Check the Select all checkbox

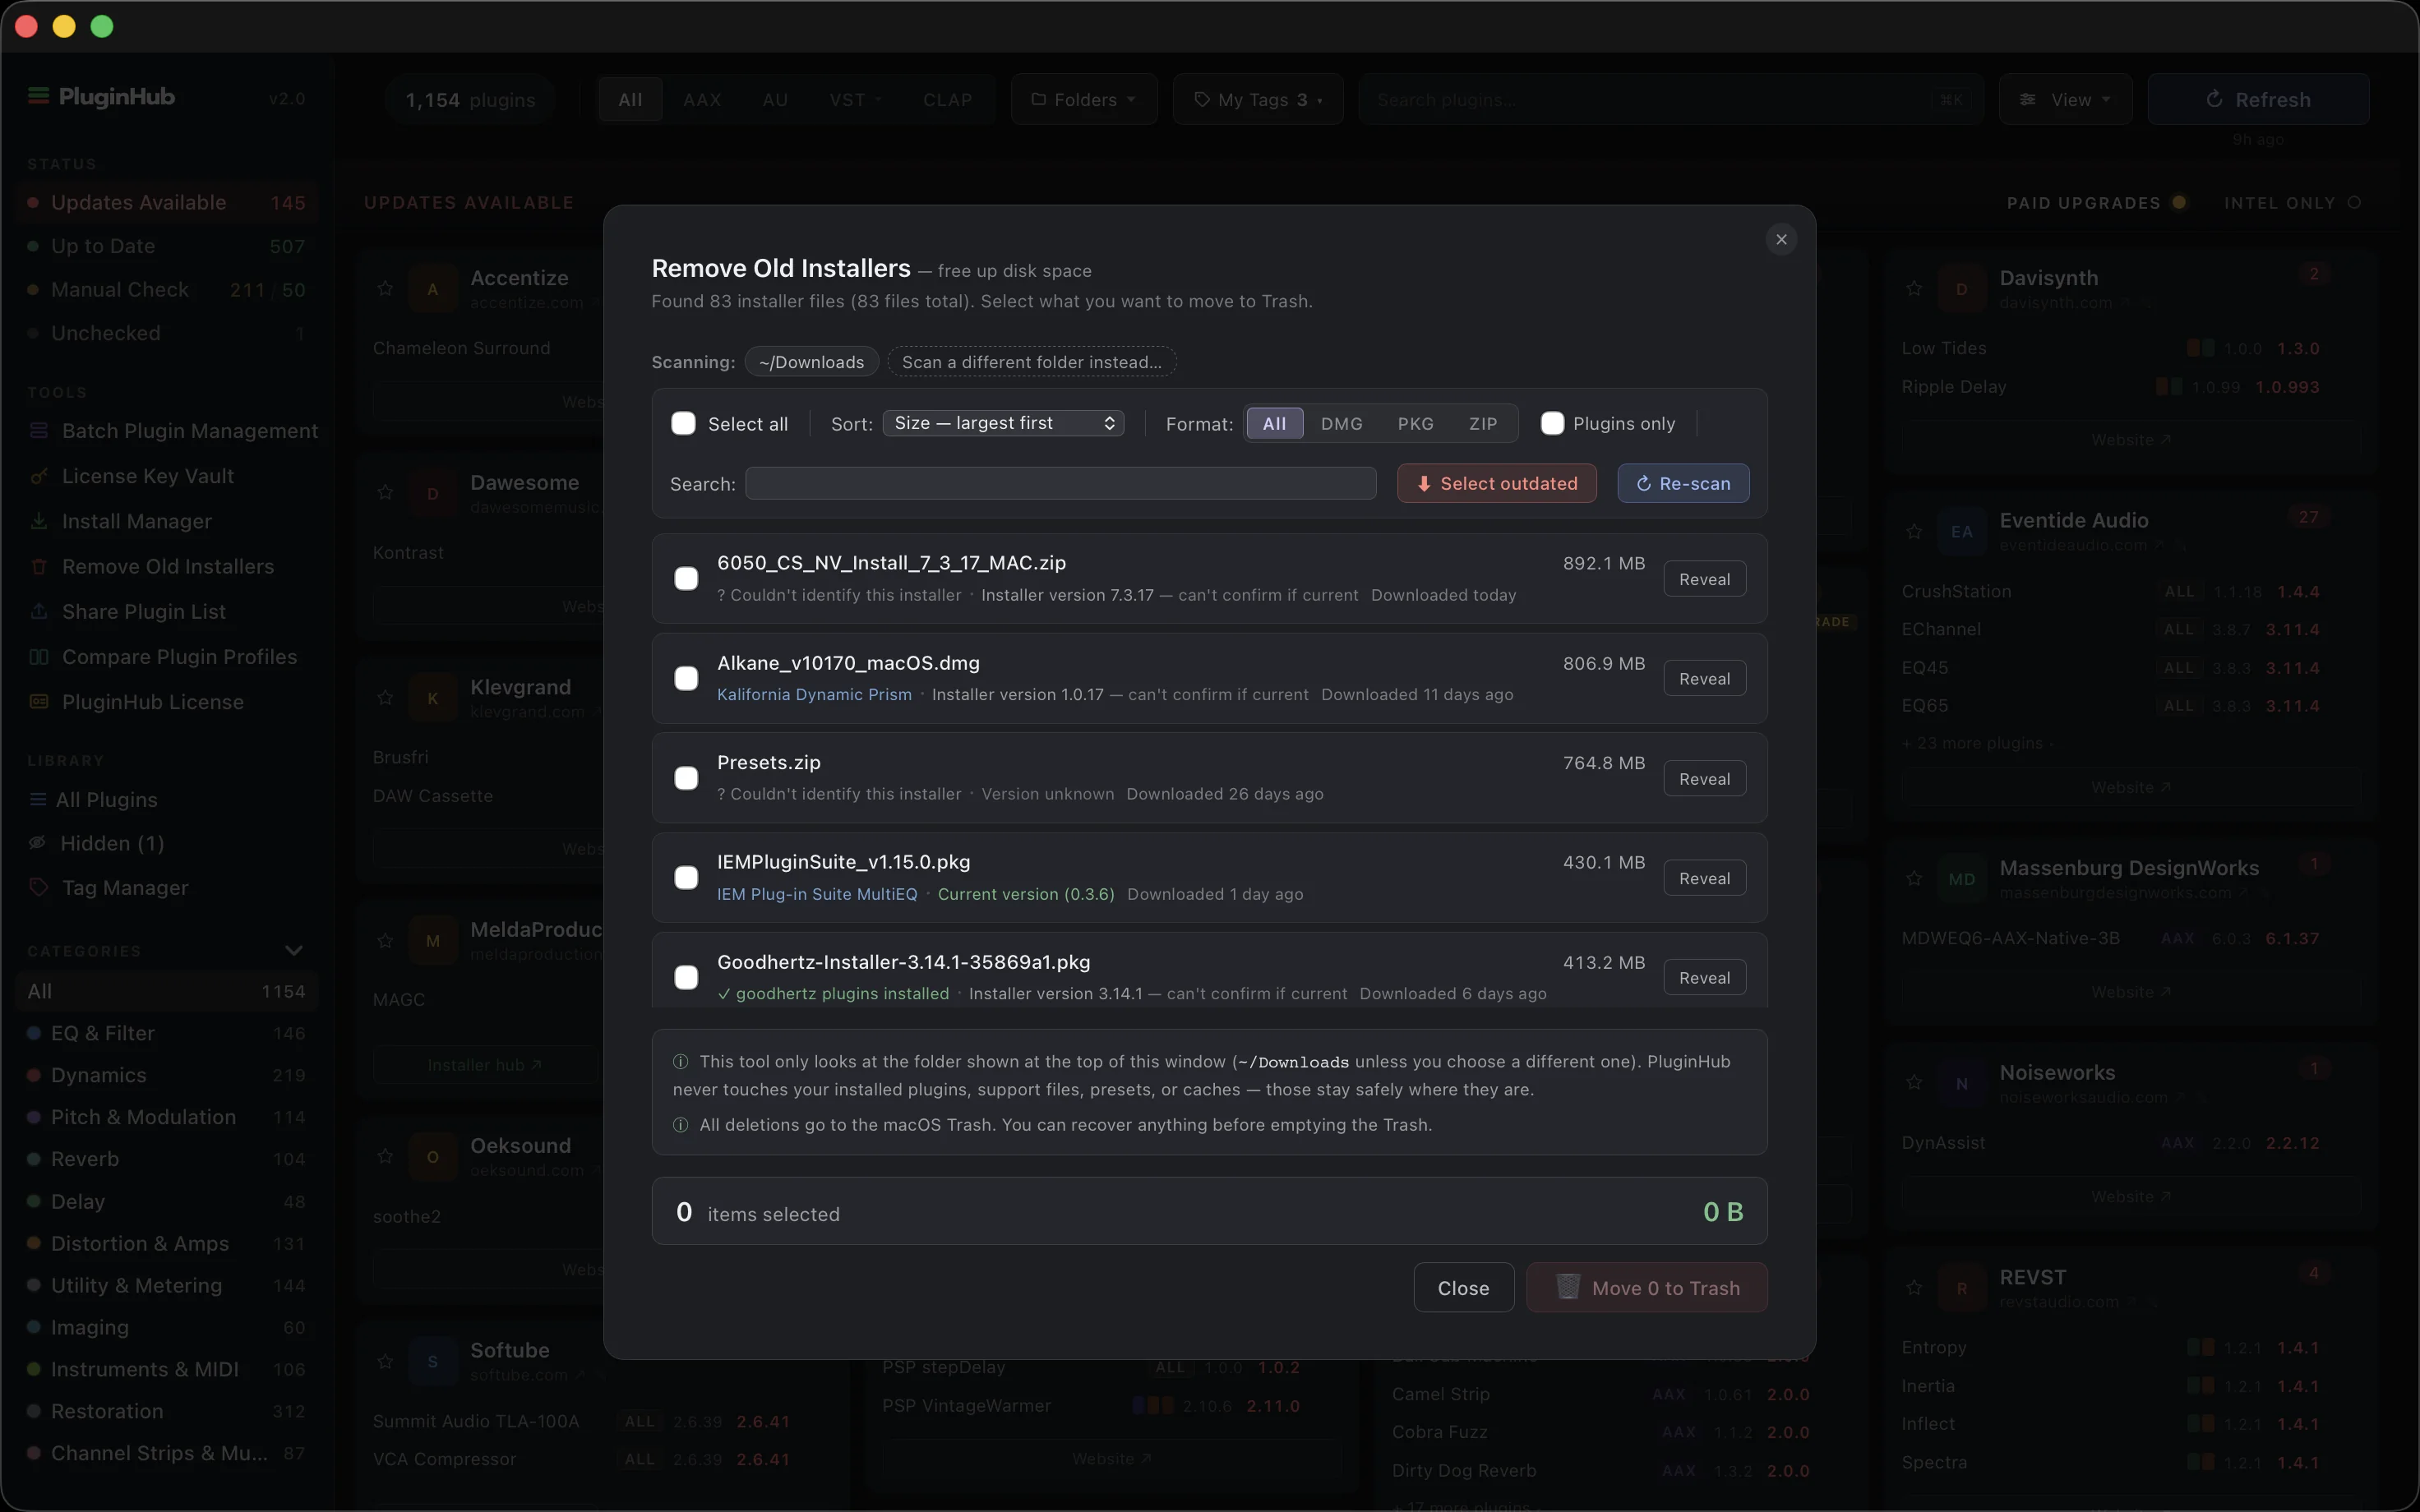[x=683, y=424]
